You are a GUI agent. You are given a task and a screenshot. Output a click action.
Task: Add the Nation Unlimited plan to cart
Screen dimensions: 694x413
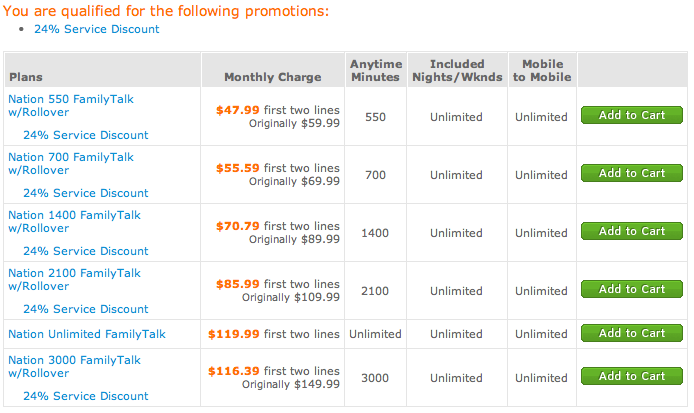tap(632, 333)
